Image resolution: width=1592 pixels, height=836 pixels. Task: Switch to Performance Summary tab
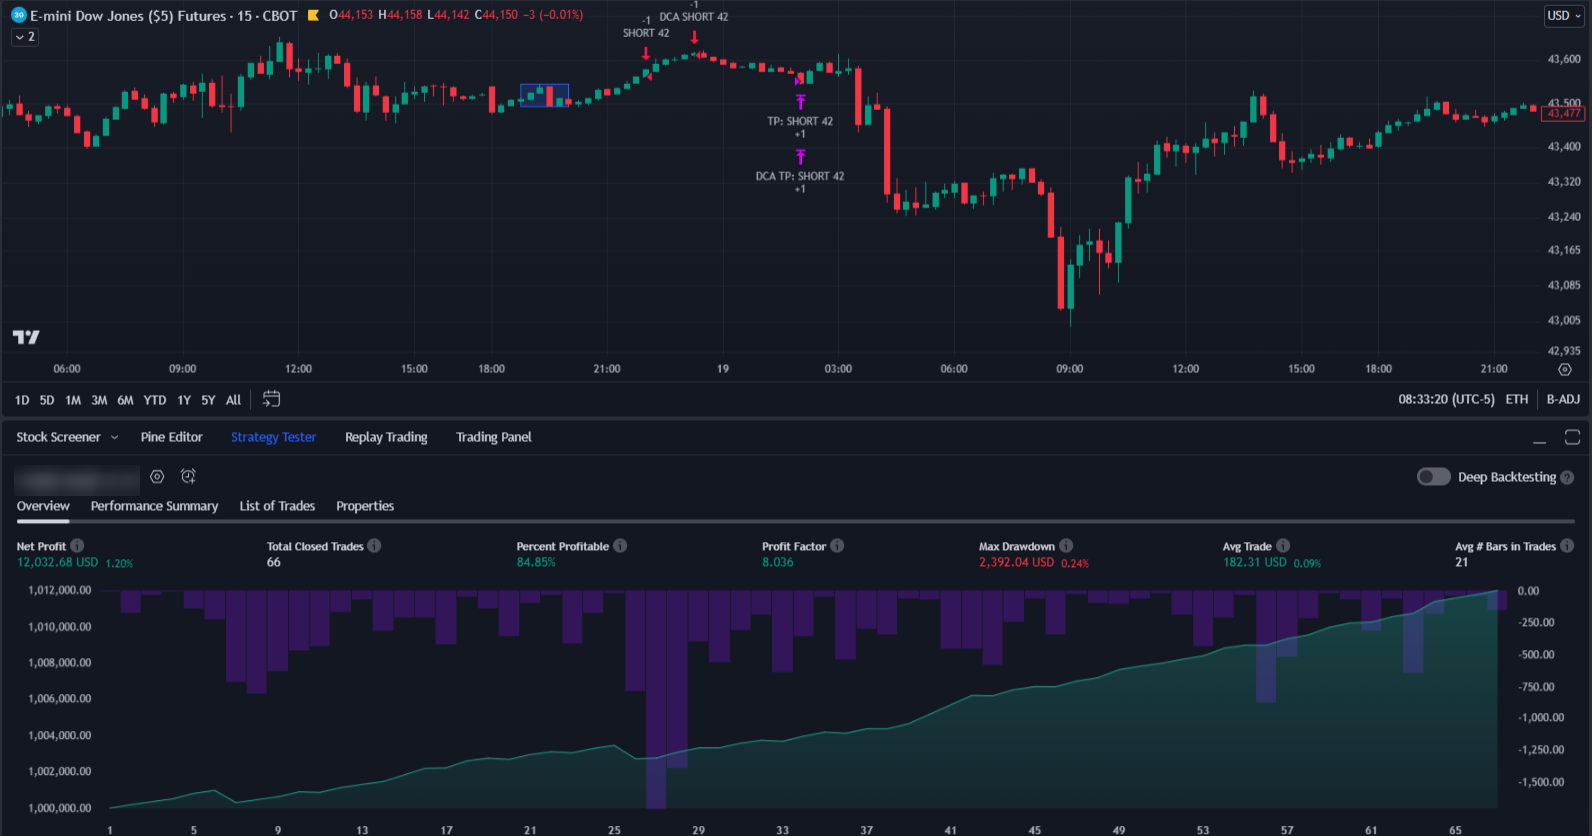click(x=154, y=506)
